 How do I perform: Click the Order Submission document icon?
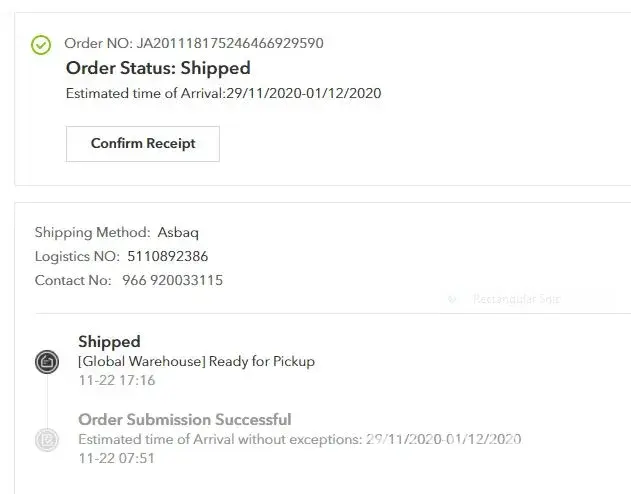[47, 439]
